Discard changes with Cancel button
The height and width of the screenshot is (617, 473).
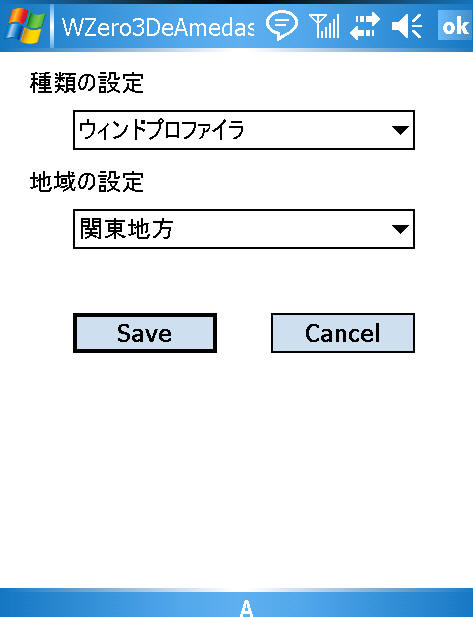[x=343, y=333]
